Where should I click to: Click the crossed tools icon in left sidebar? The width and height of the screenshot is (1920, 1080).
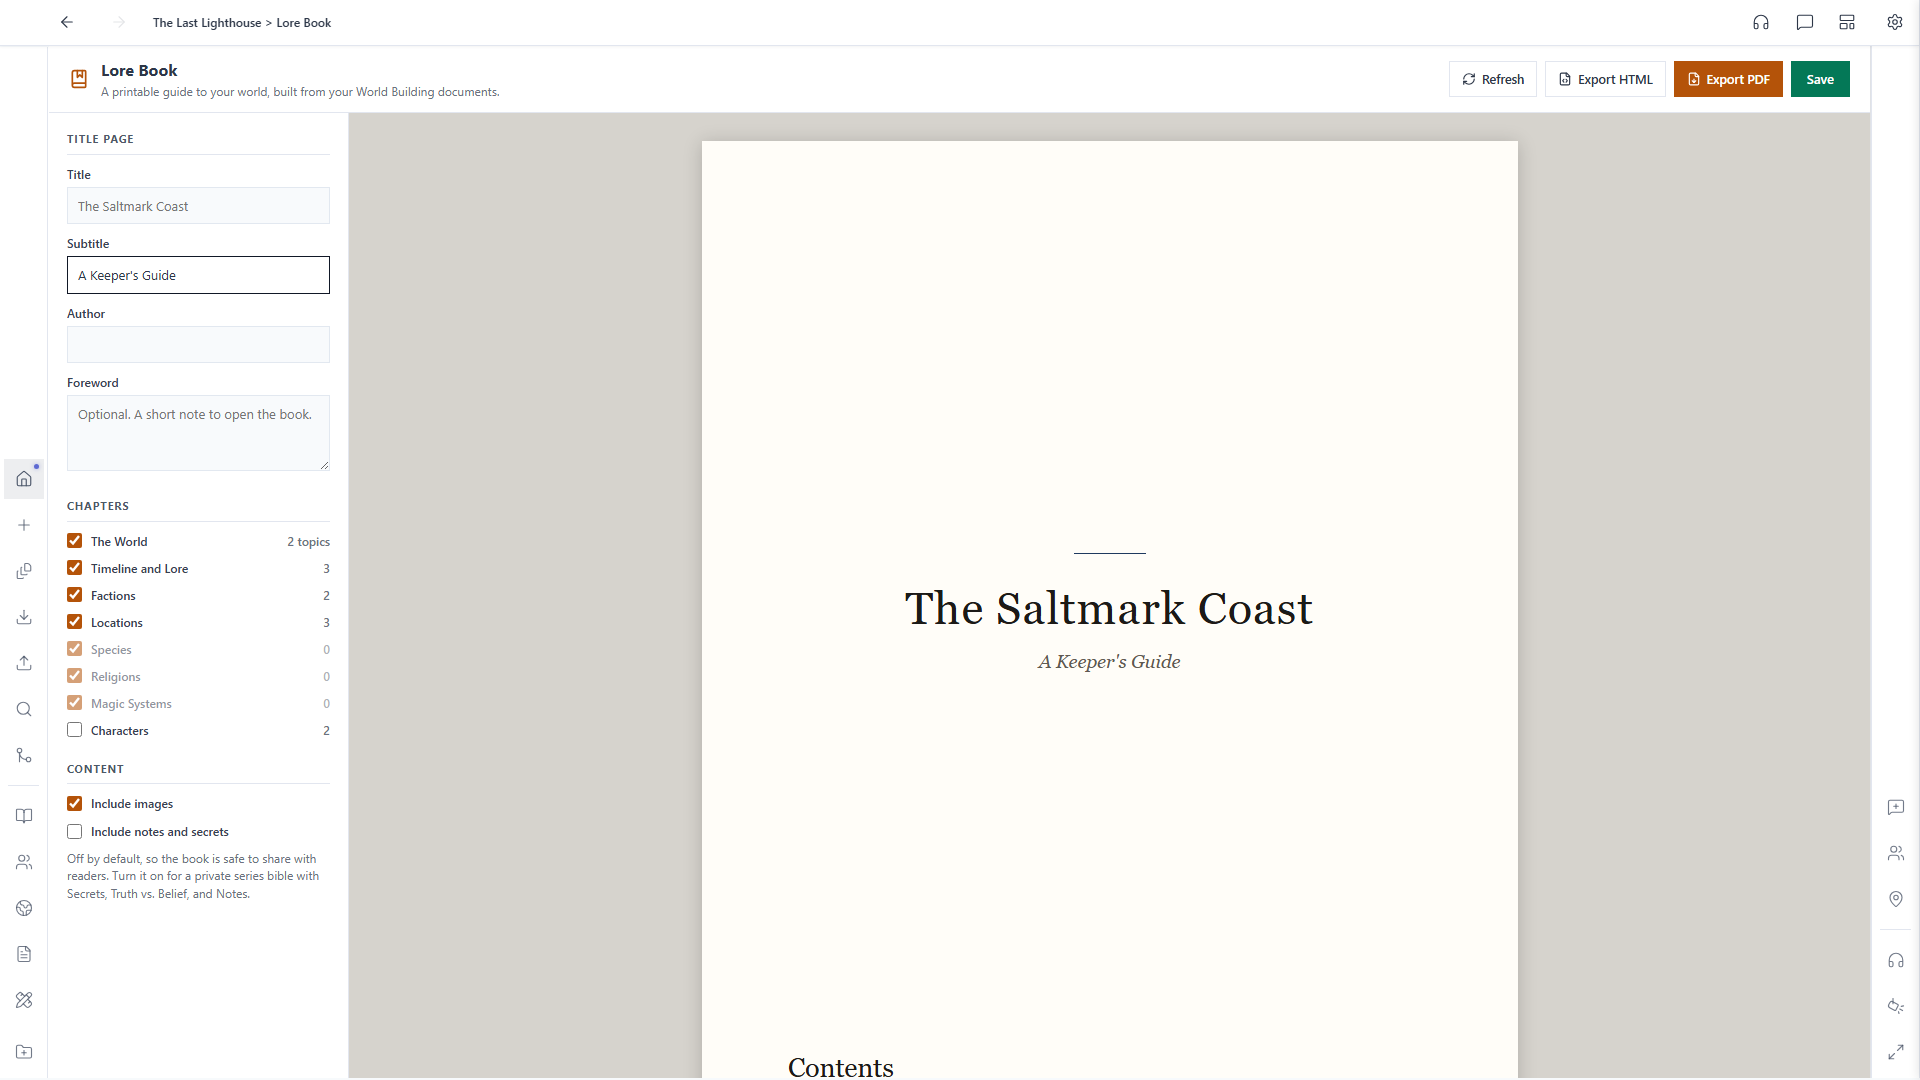coord(24,1000)
